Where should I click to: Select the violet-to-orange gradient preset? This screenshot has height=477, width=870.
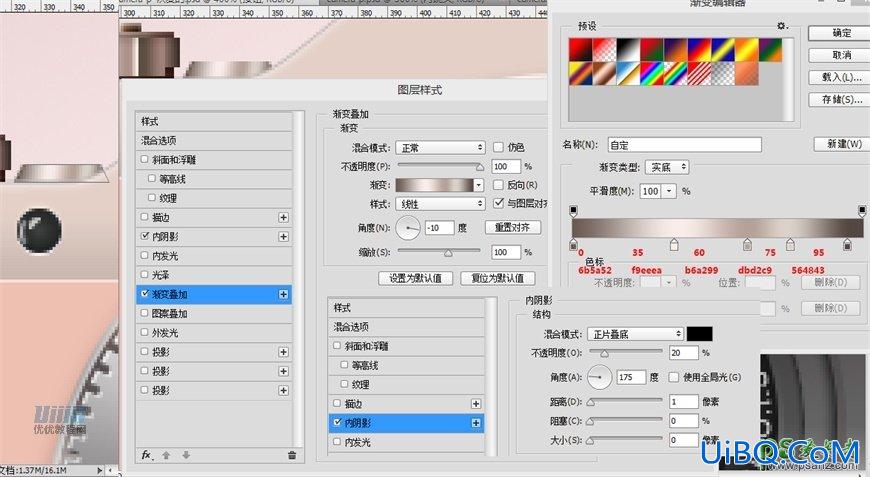pos(675,50)
